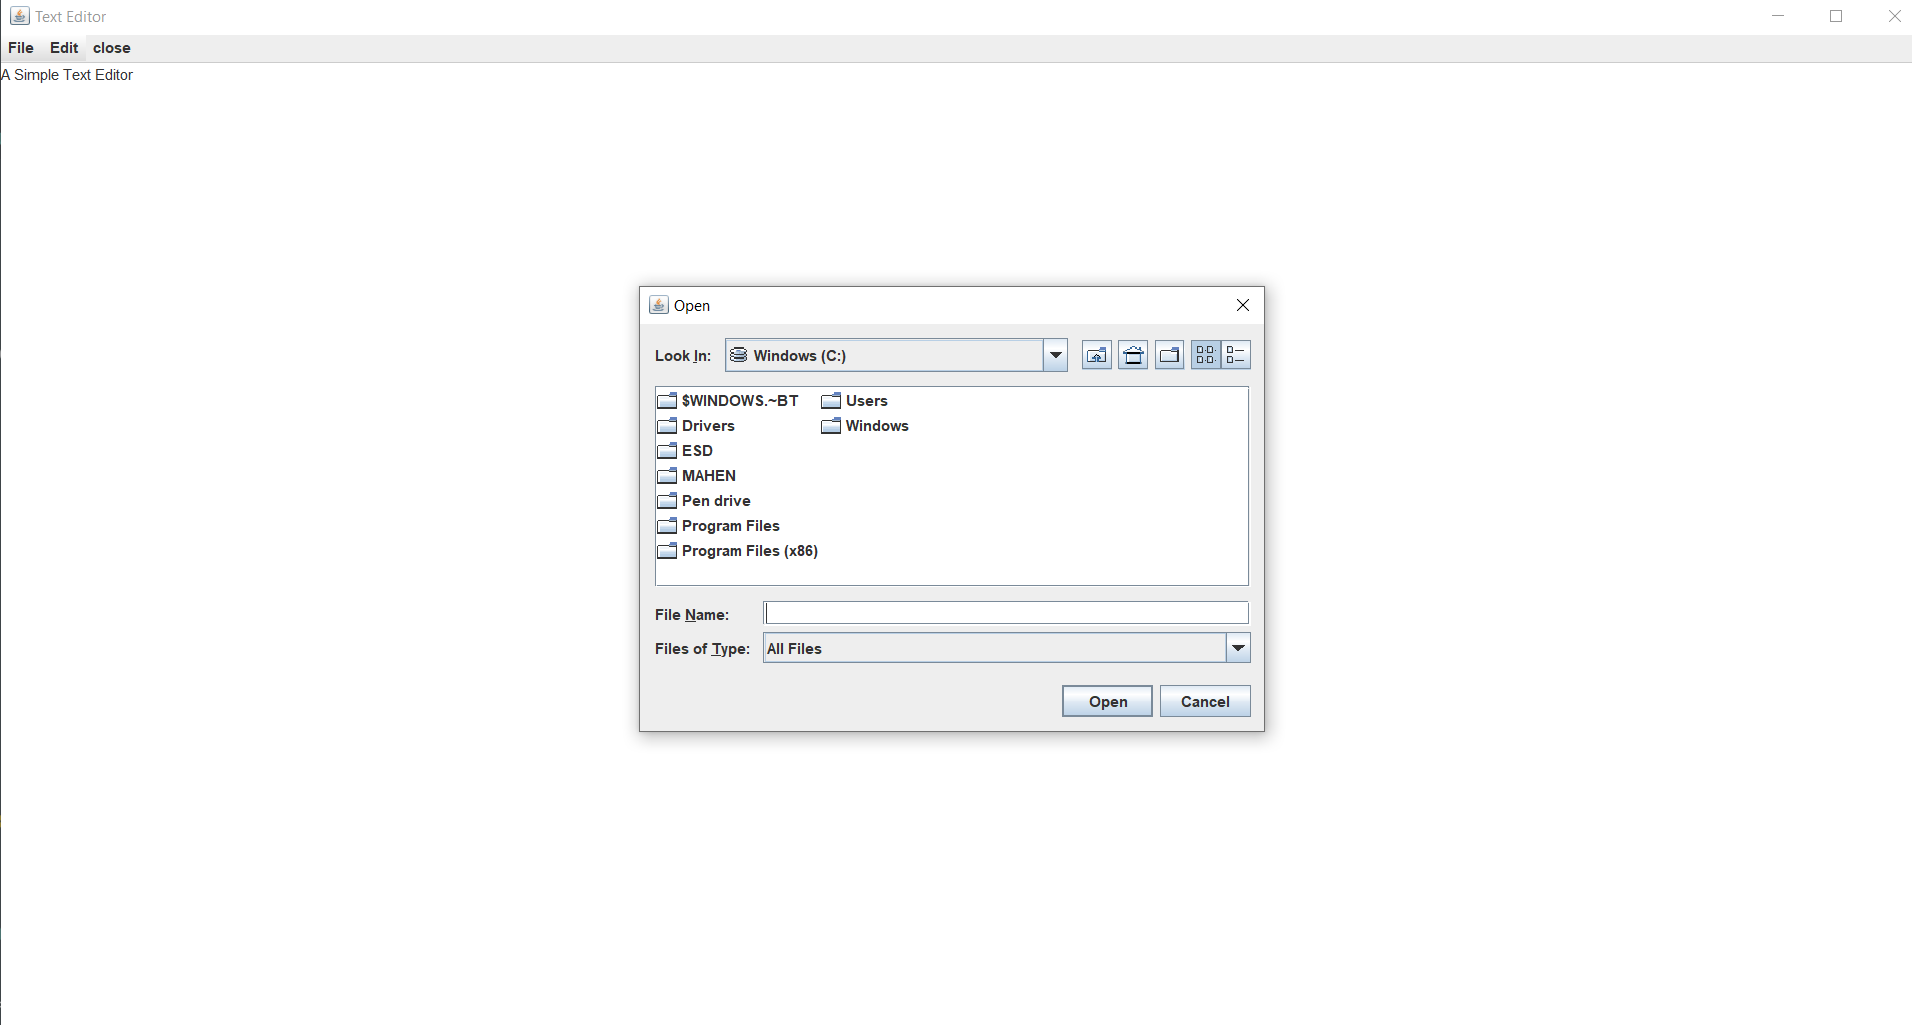Open the File menu
The height and width of the screenshot is (1025, 1912).
[x=21, y=47]
